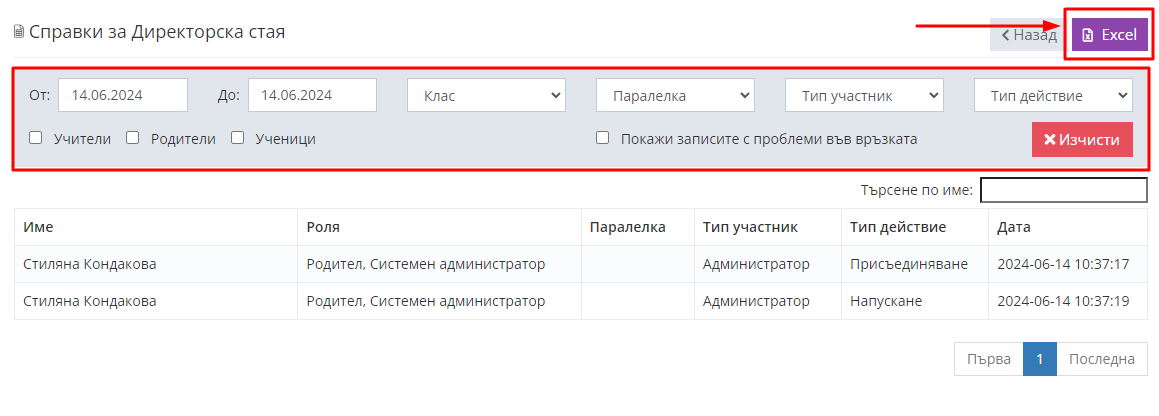Click the От date field

tap(123, 95)
